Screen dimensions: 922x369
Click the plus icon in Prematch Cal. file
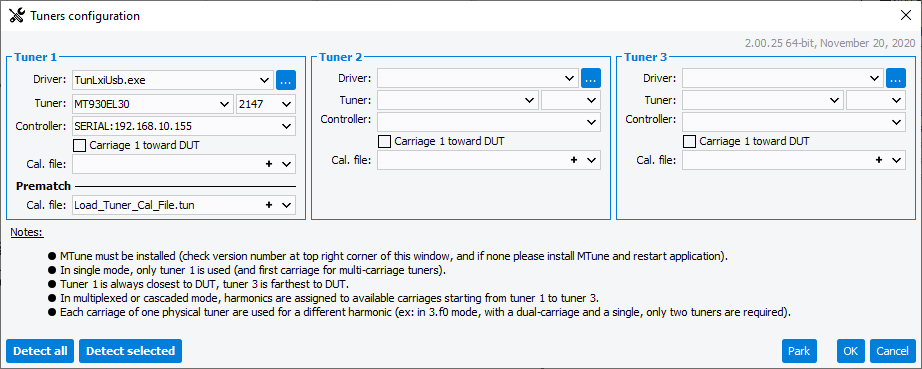269,205
